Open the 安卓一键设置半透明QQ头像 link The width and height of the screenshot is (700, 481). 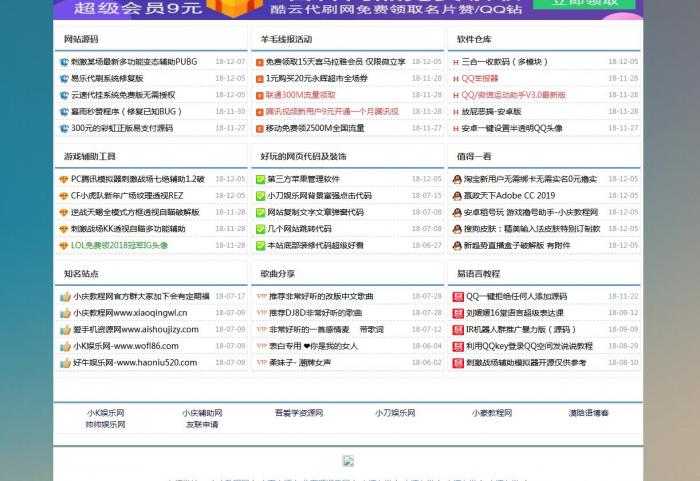511,128
